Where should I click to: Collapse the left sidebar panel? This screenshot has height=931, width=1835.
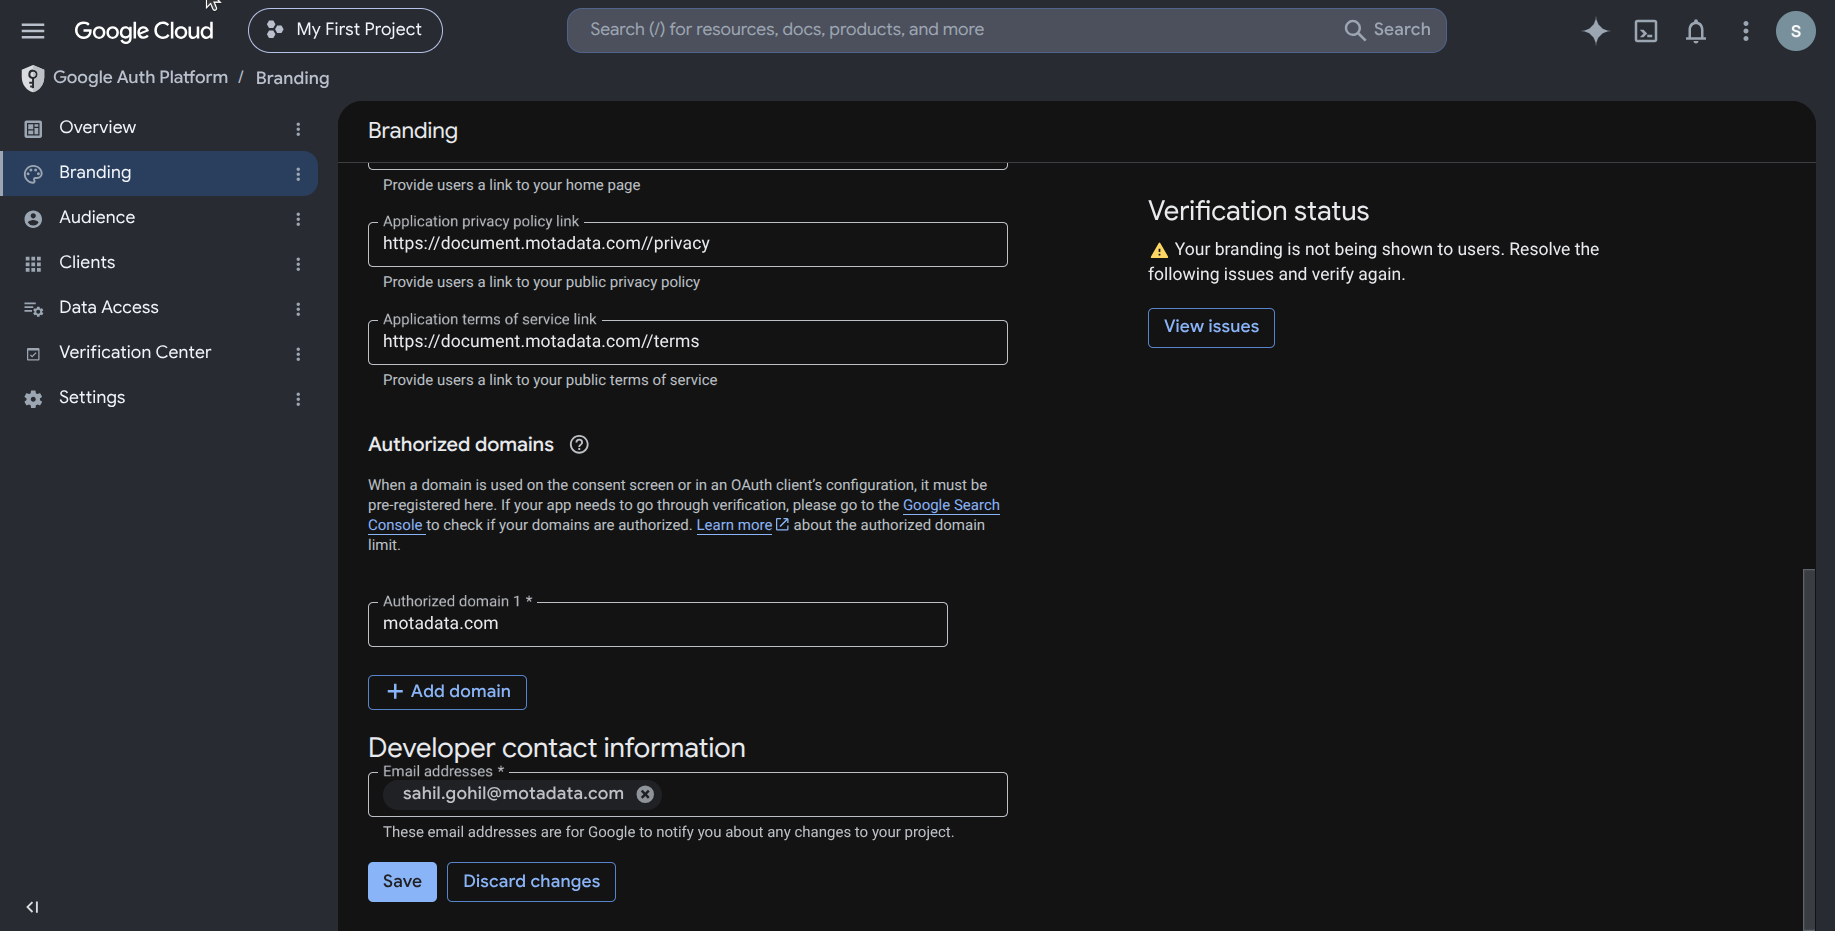tap(32, 907)
